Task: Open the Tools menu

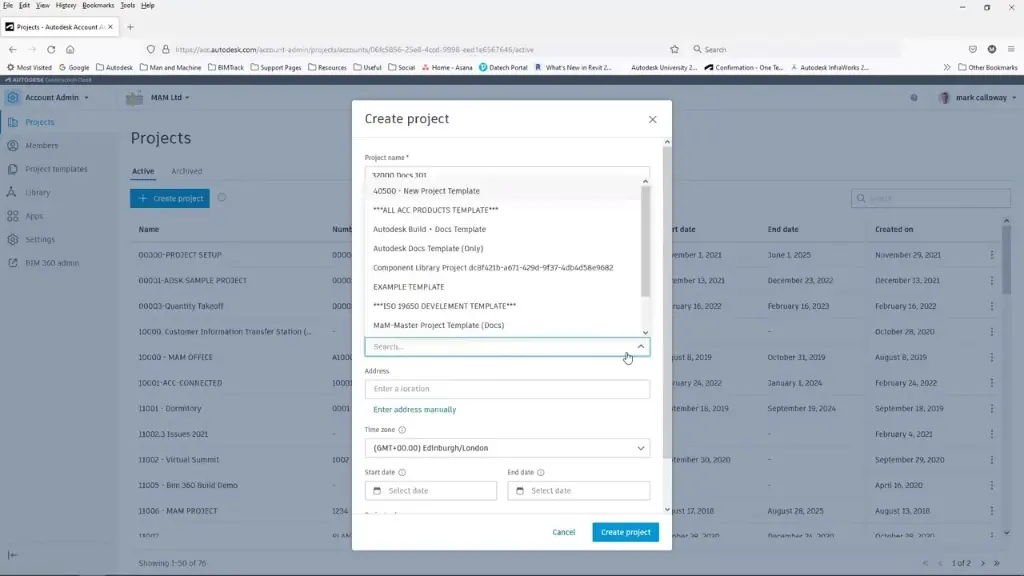Action: pyautogui.click(x=127, y=5)
